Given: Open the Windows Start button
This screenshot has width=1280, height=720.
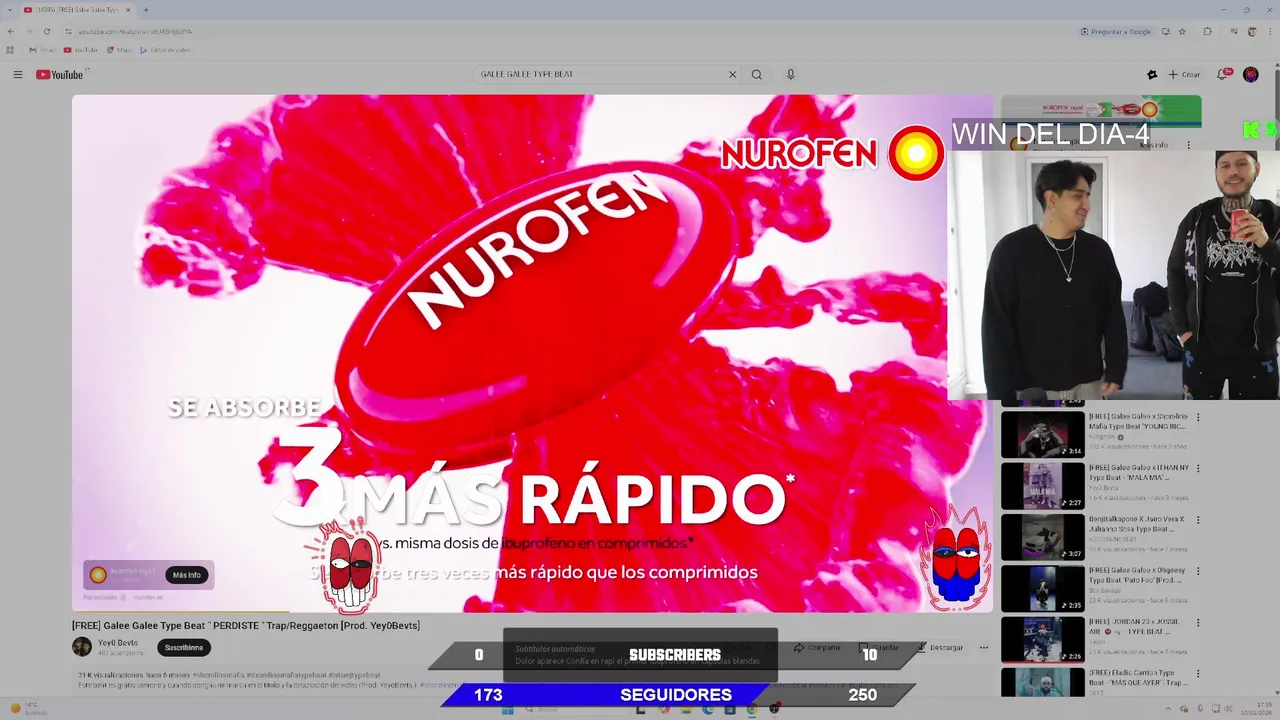Looking at the screenshot, I should click(x=507, y=709).
